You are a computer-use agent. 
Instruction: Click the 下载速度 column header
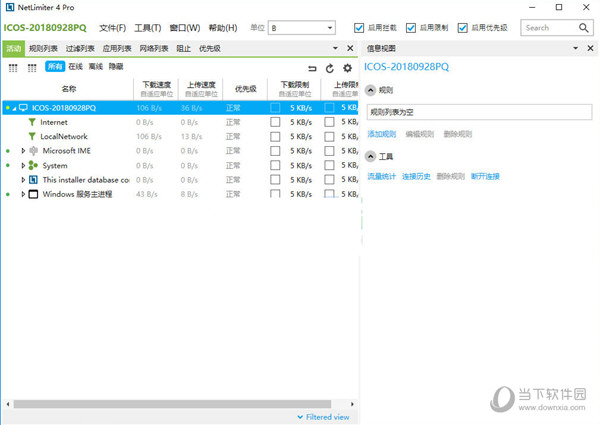pos(157,89)
